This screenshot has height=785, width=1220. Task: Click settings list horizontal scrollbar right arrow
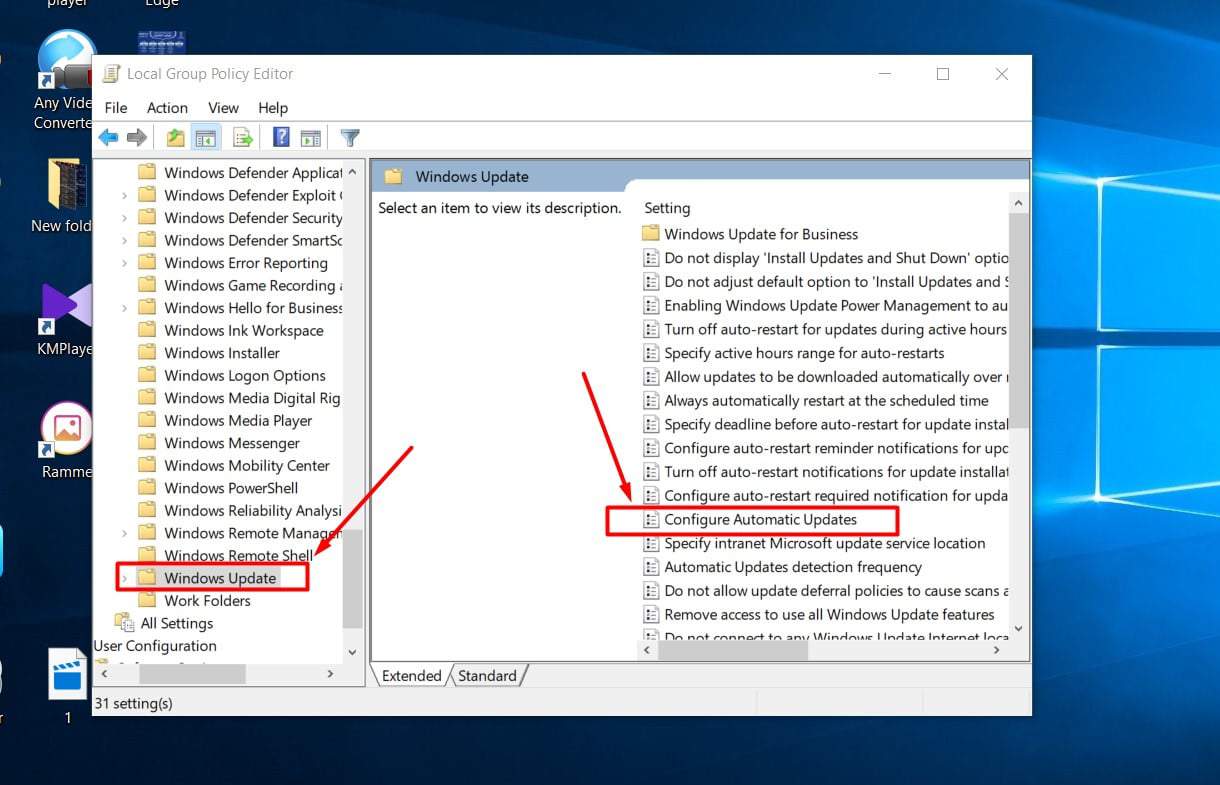996,650
